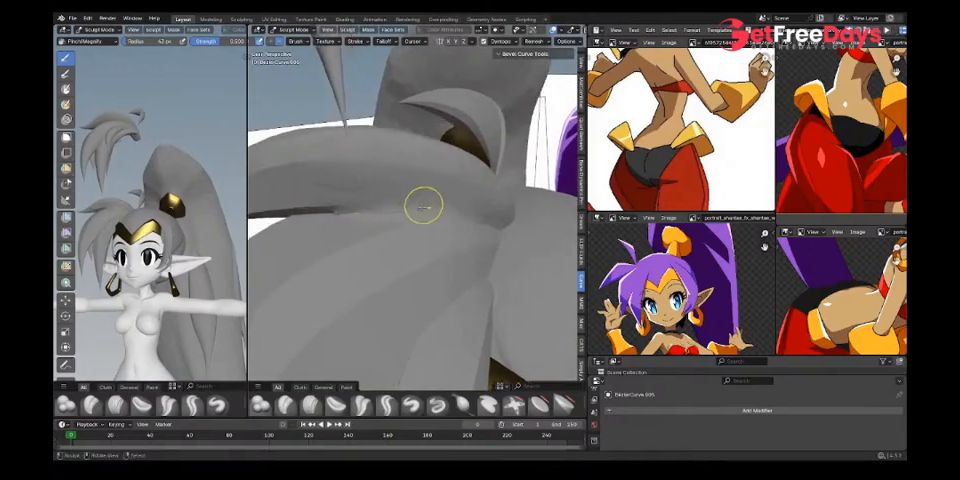Open the Stroke settings dropdown
This screenshot has height=480, width=960.
(x=356, y=42)
